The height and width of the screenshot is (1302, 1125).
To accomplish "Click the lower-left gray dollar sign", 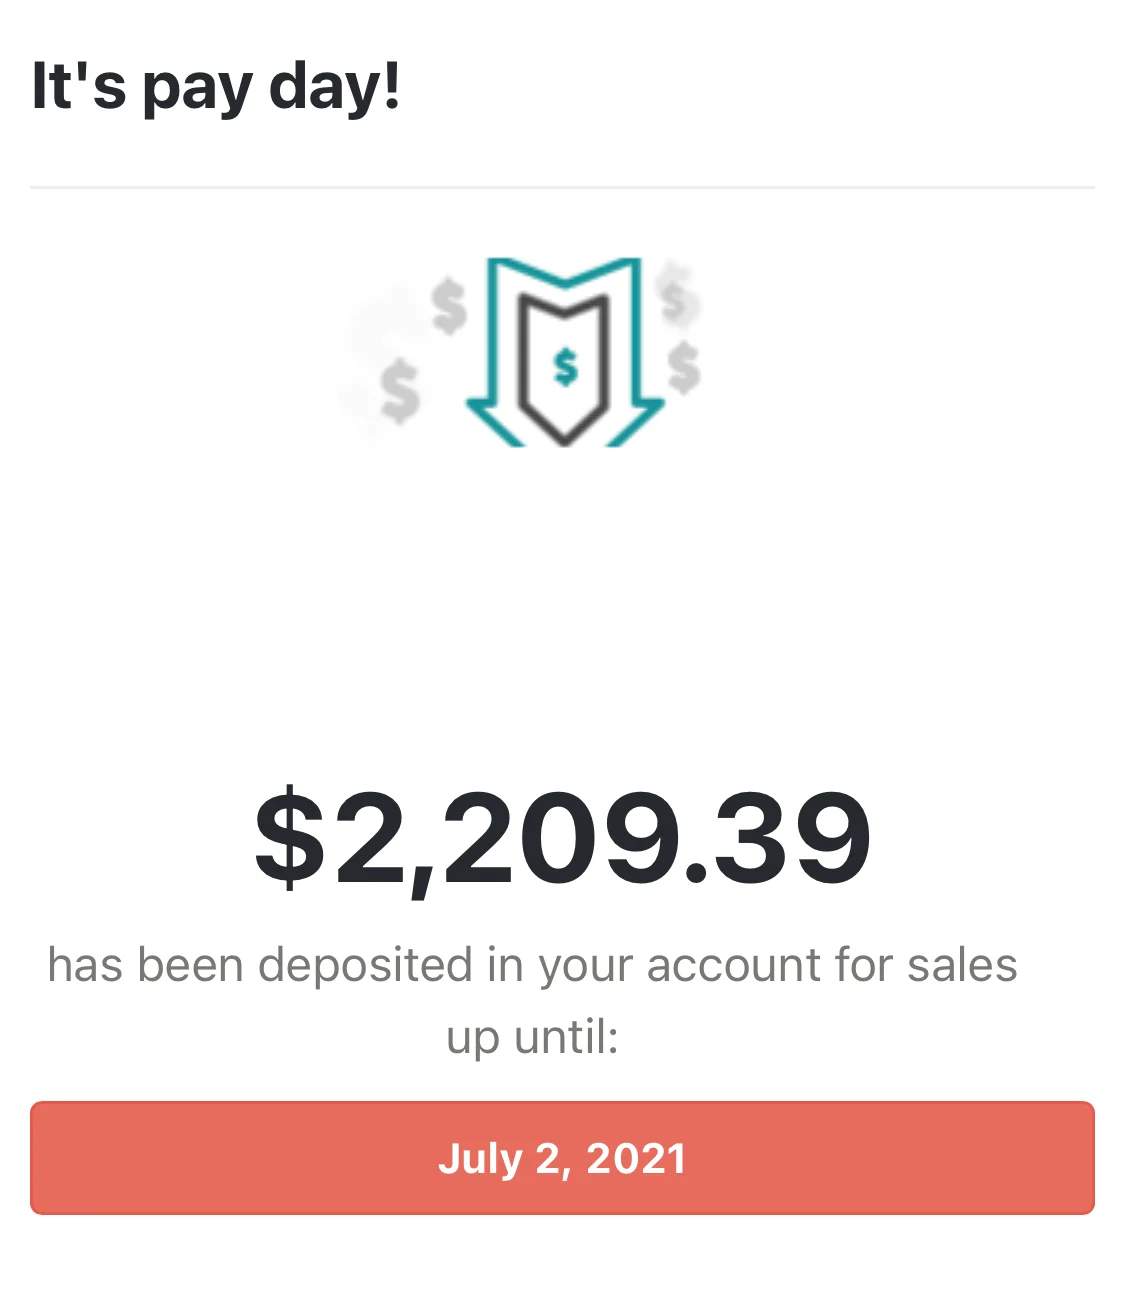I will tap(401, 390).
